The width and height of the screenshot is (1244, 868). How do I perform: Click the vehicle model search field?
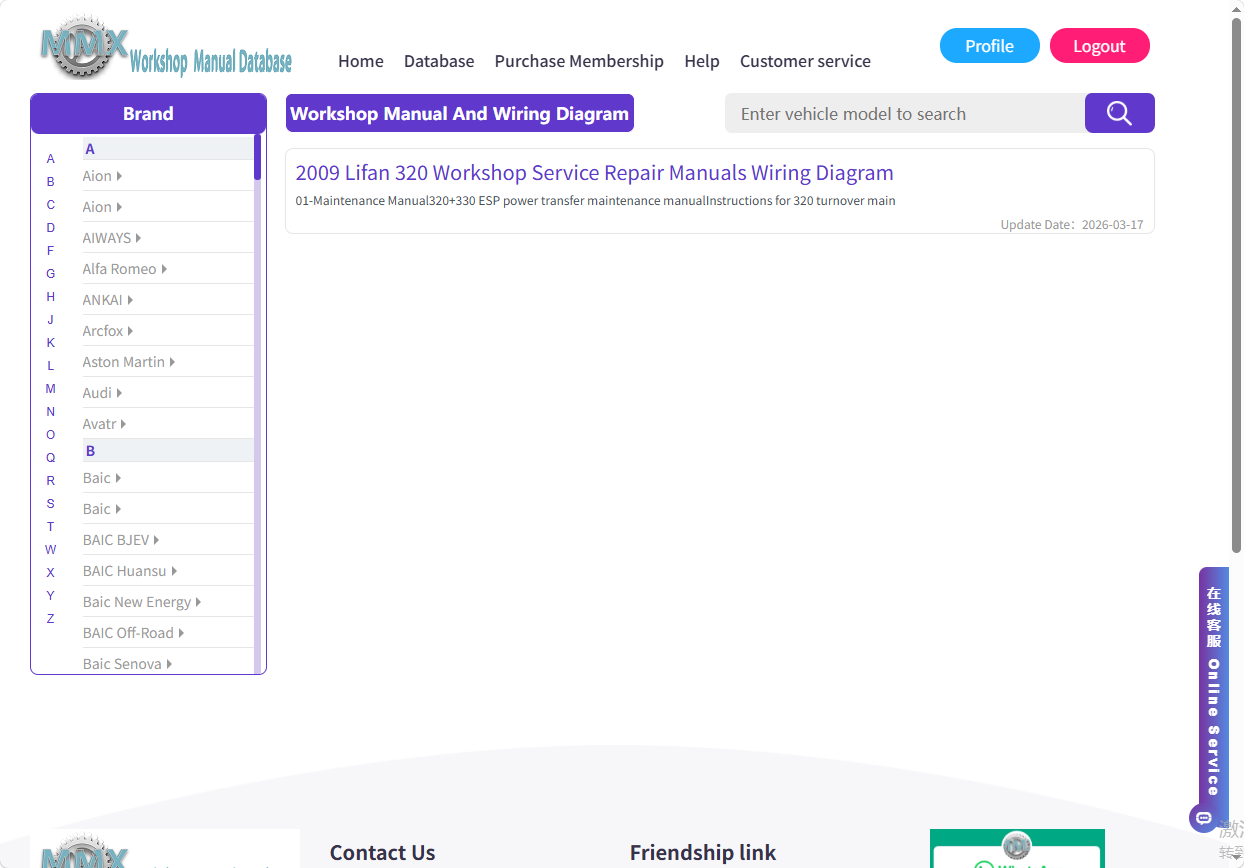tap(905, 113)
